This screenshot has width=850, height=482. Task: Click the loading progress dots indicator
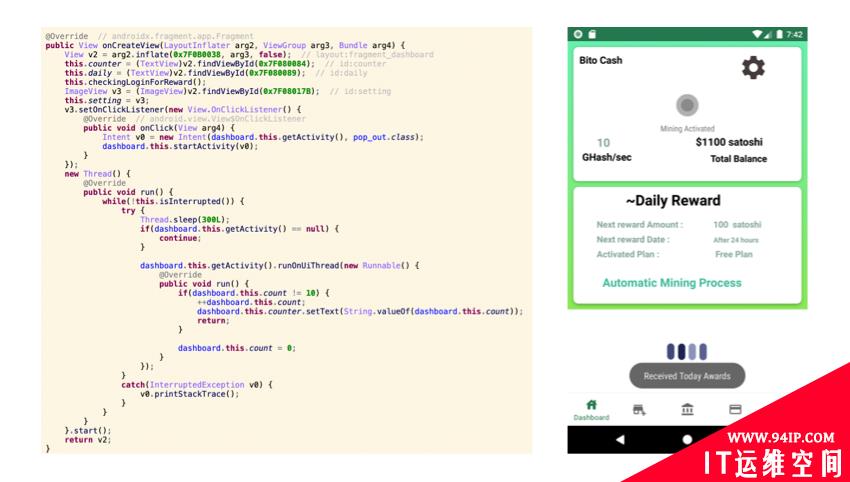[686, 351]
